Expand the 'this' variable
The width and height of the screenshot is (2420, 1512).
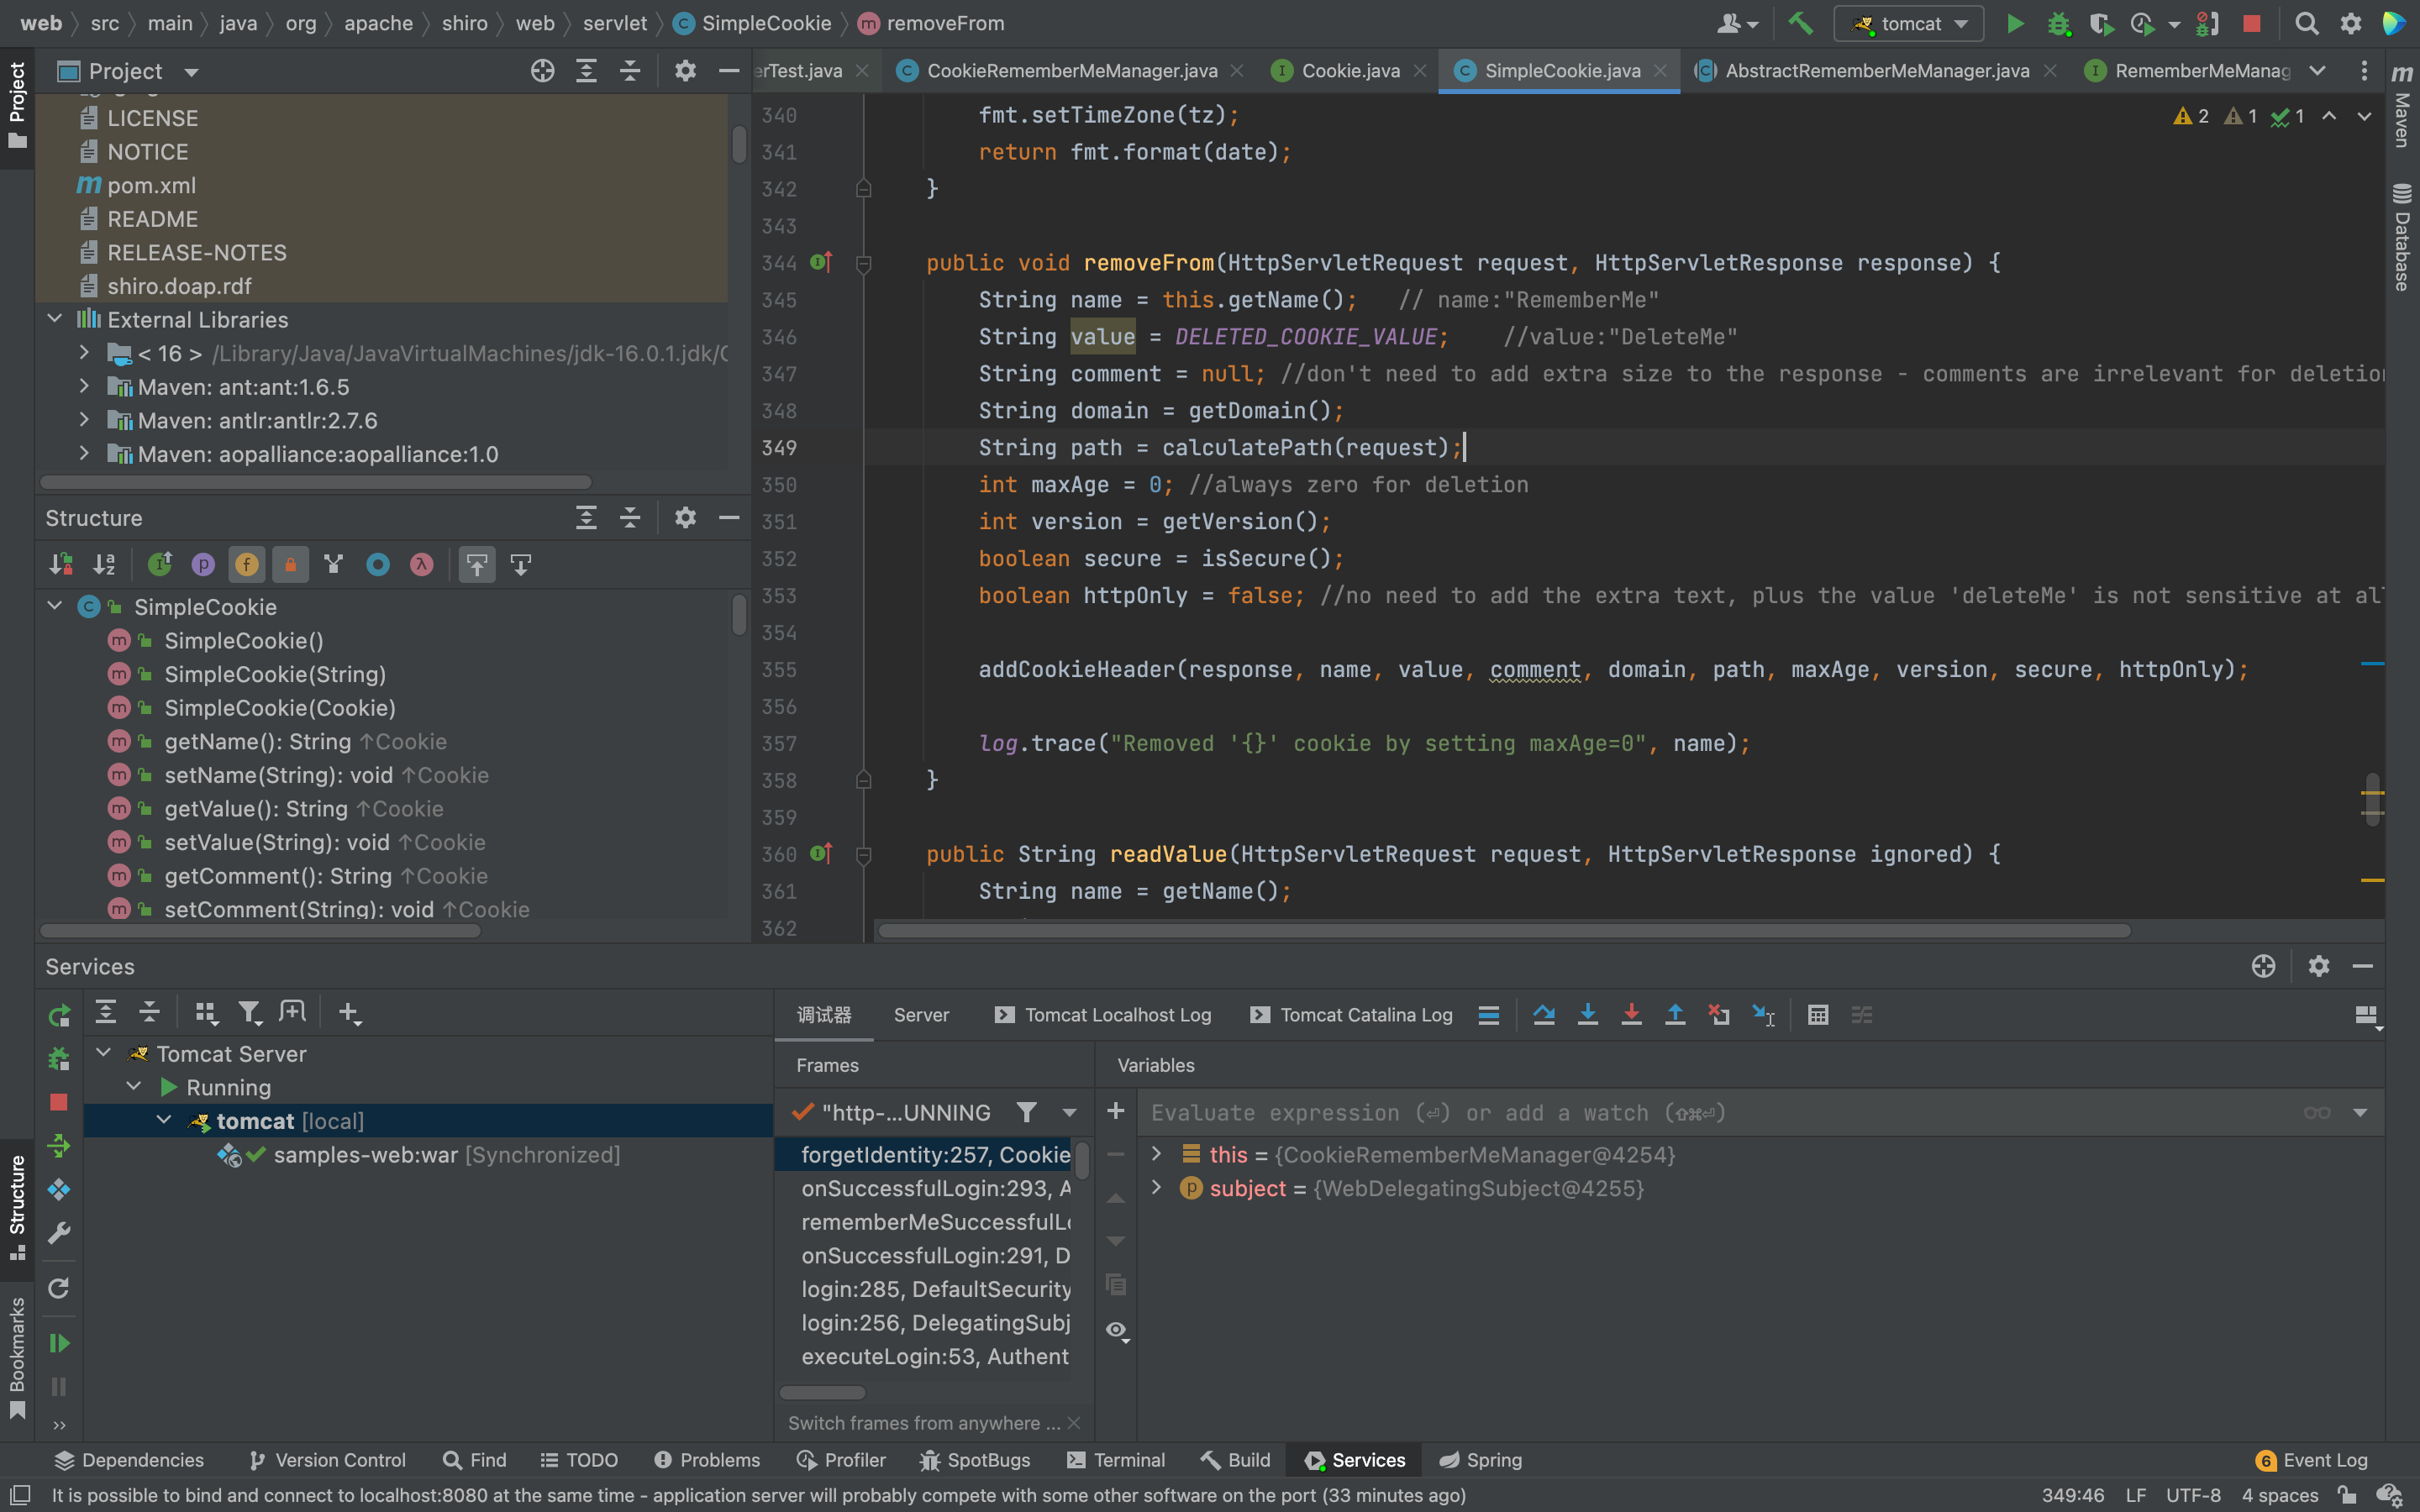[x=1157, y=1154]
